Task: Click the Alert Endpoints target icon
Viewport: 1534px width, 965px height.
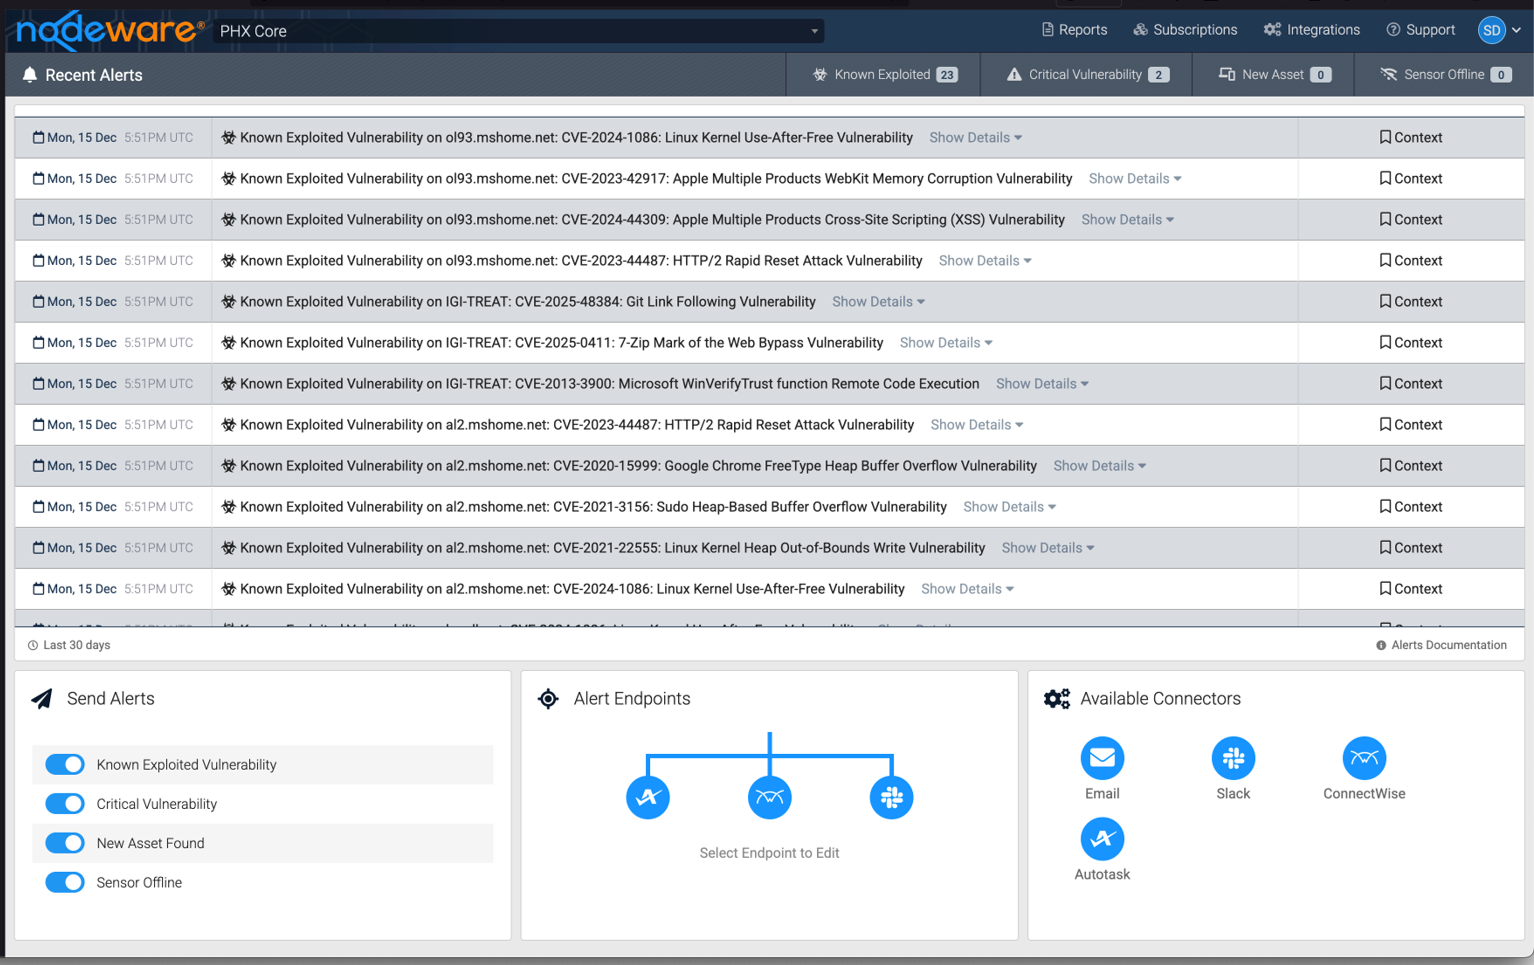Action: pos(548,699)
